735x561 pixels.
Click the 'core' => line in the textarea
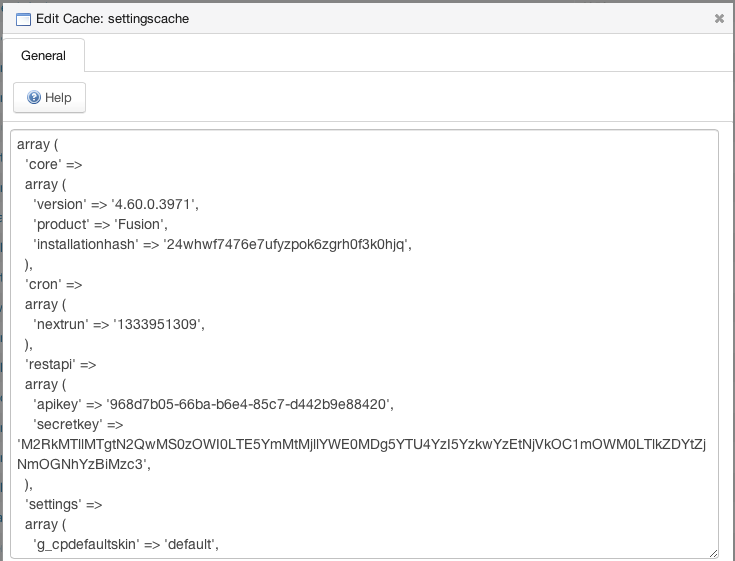pyautogui.click(x=54, y=164)
